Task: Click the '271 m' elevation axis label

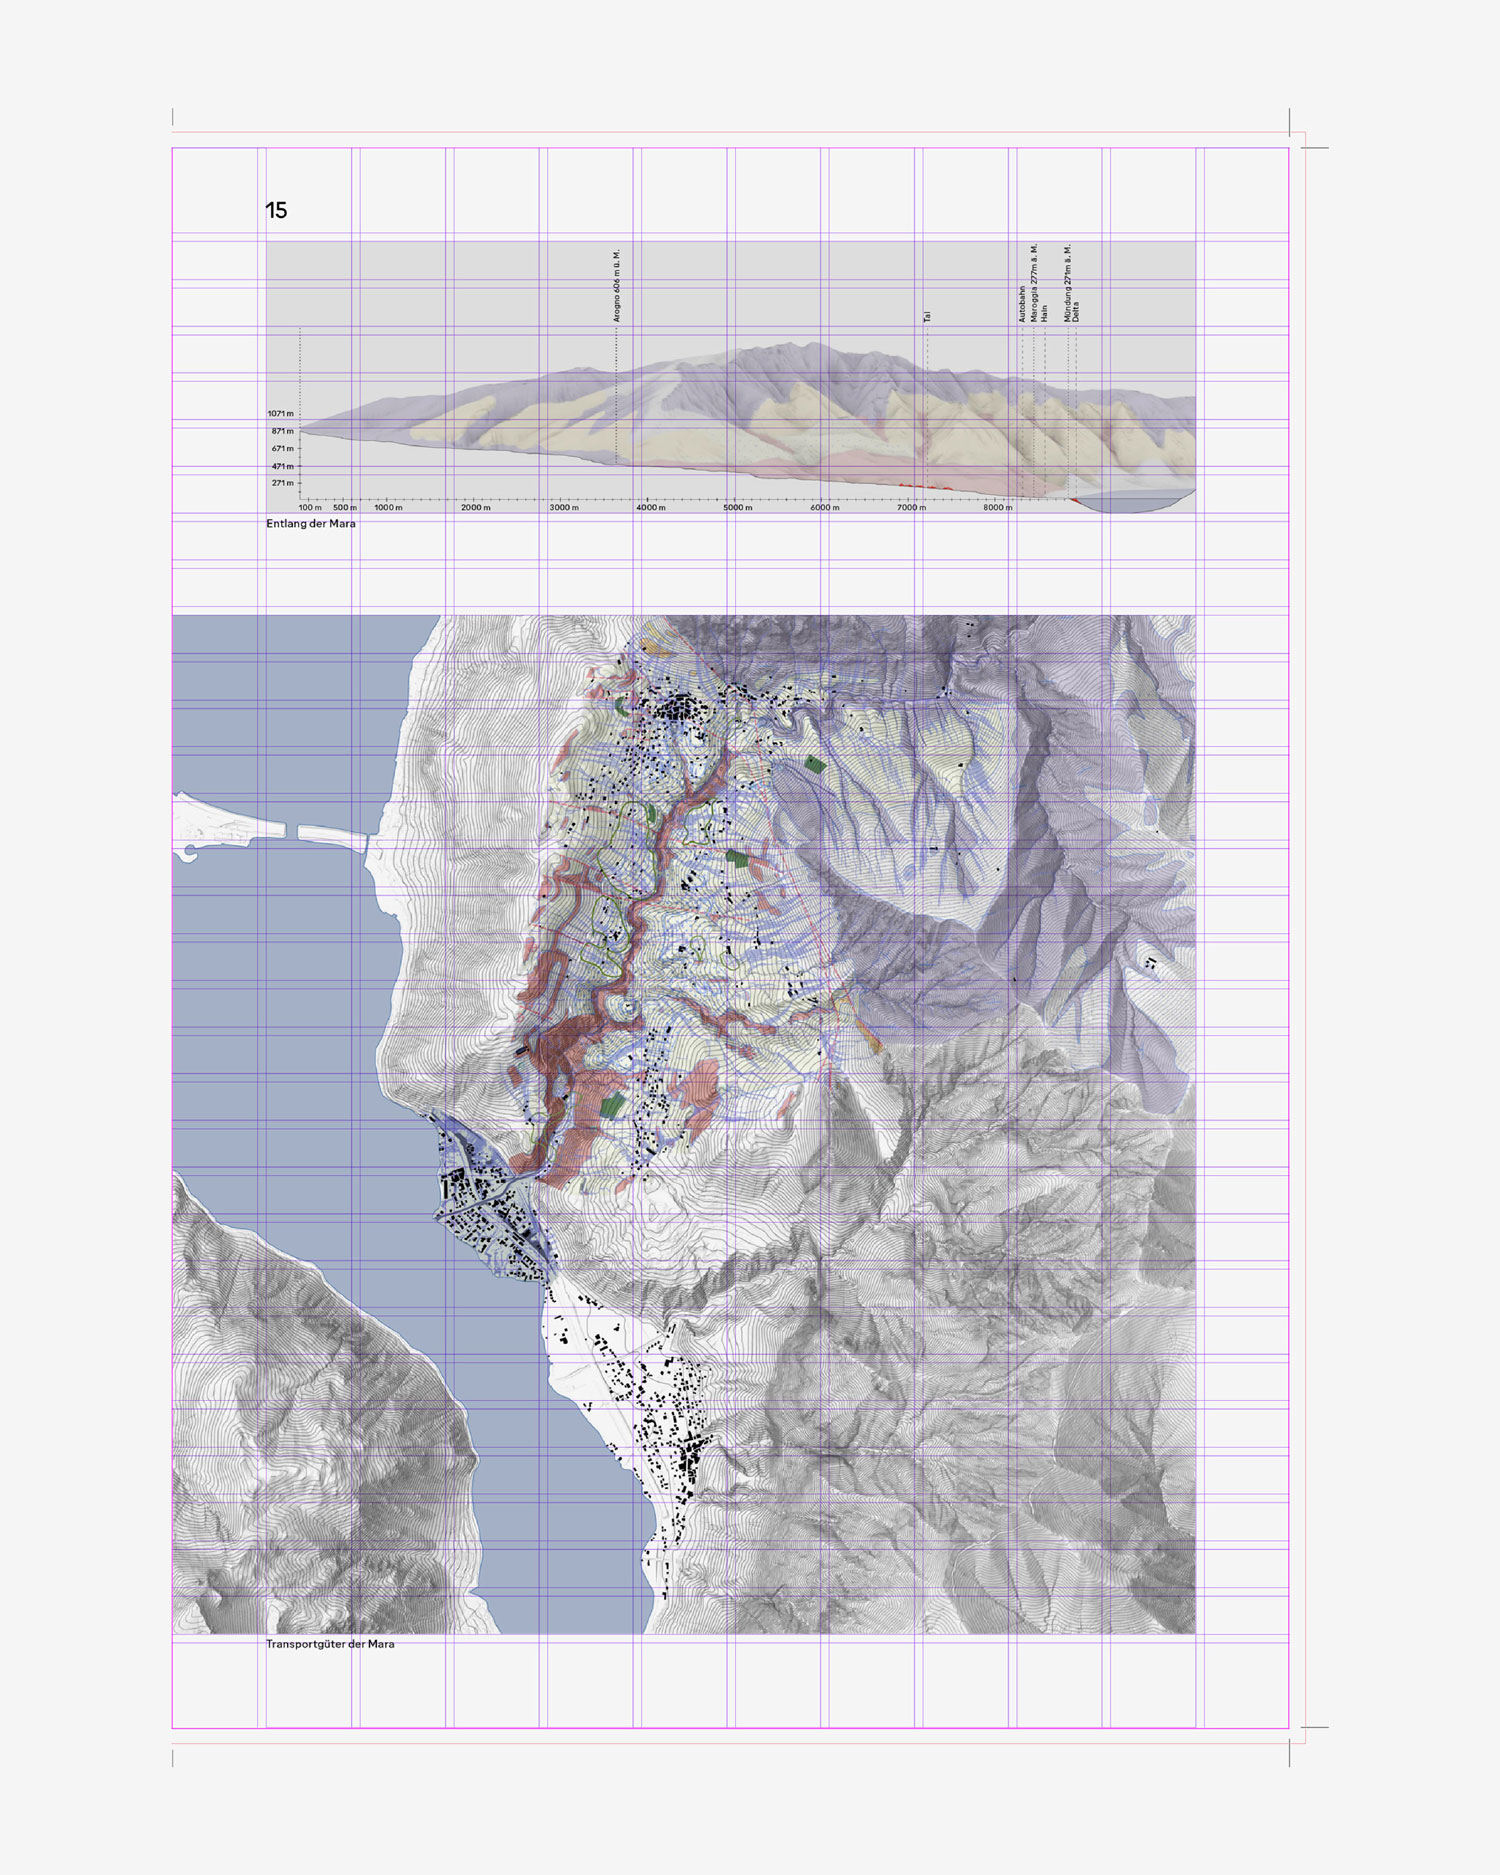Action: [x=282, y=484]
